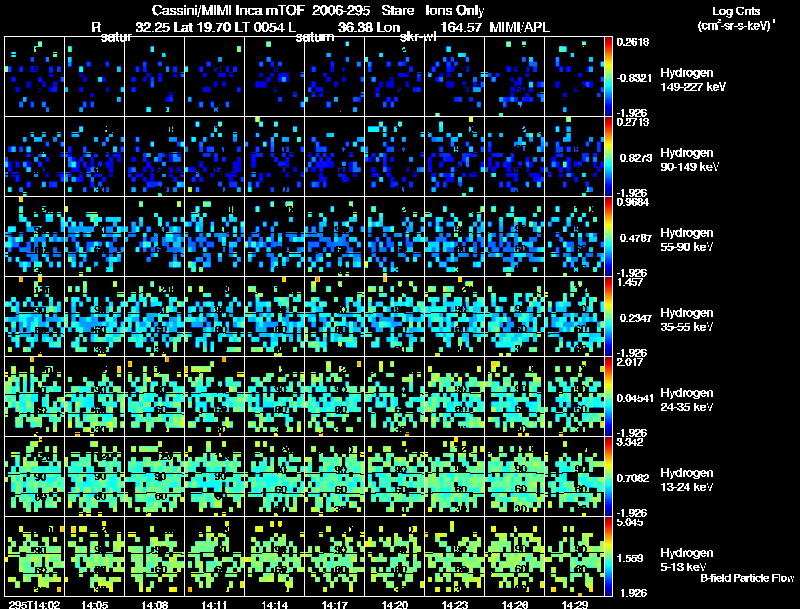Select the 'Hydrogen 149-227 keV' row label

(693, 80)
